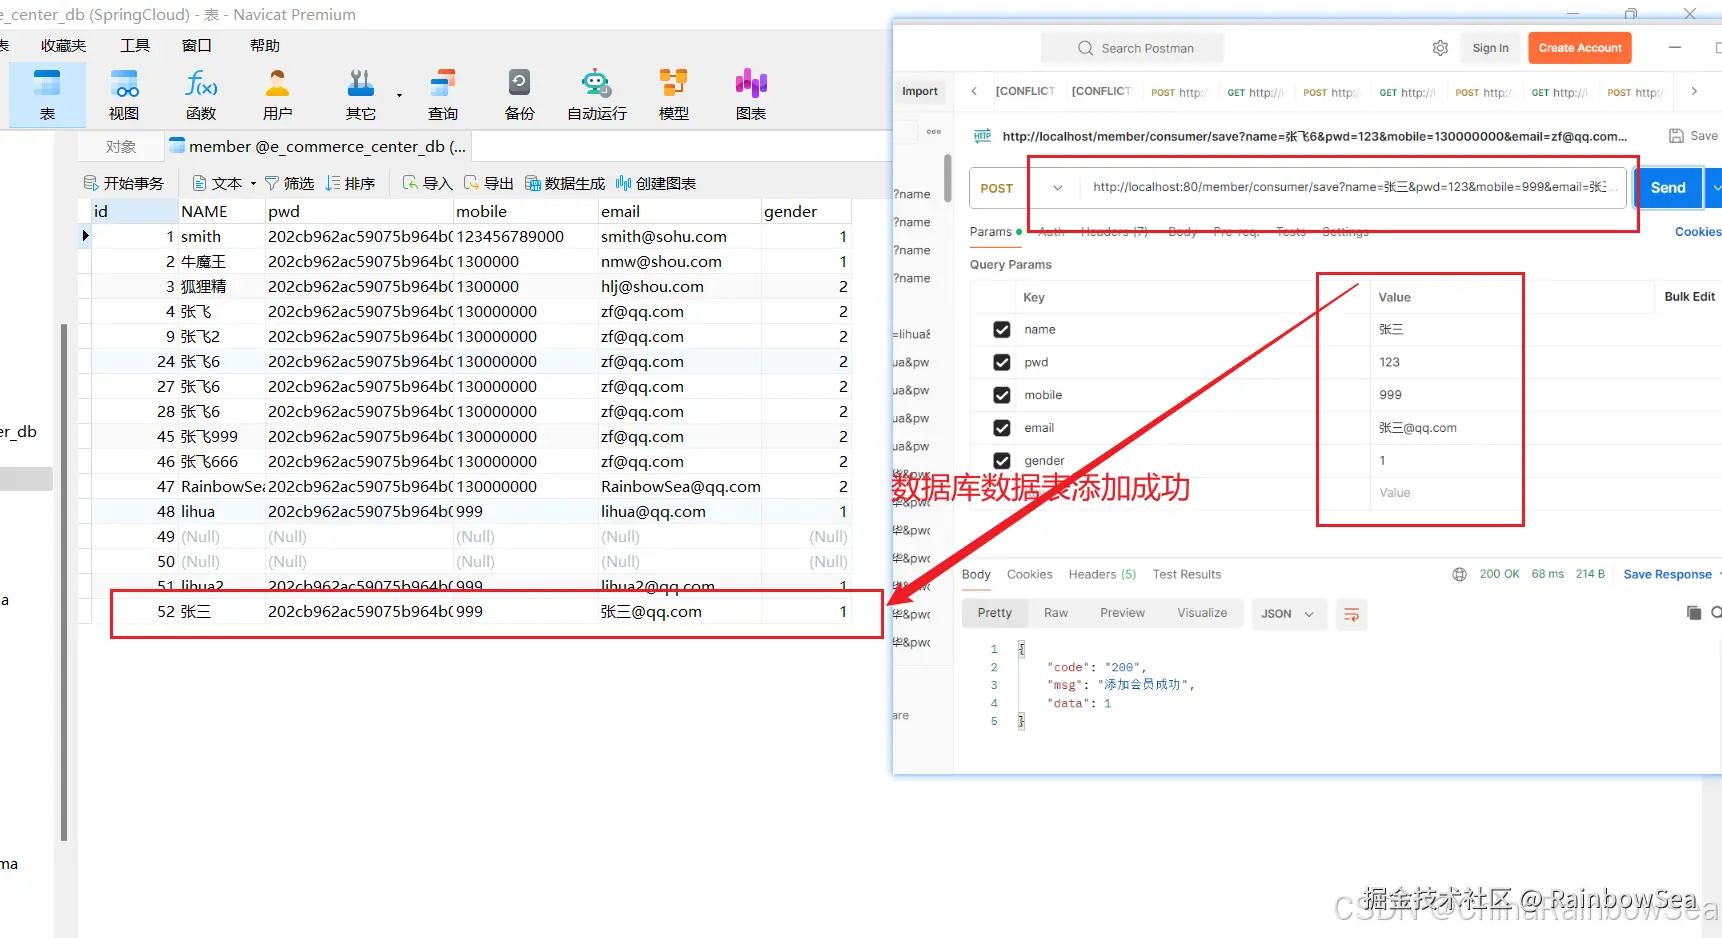The height and width of the screenshot is (938, 1722).
Task: Click the 筛选 filter tool
Action: tap(289, 183)
